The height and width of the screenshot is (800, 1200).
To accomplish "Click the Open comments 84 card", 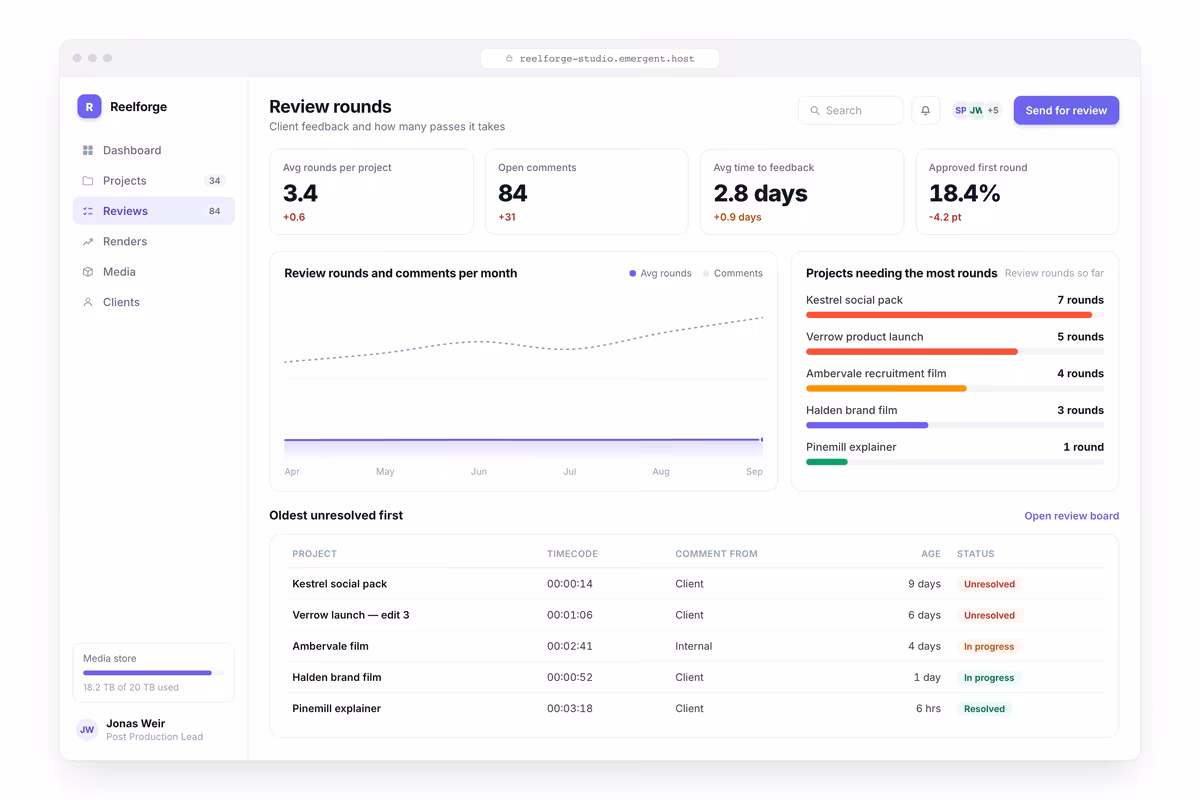I will point(587,192).
